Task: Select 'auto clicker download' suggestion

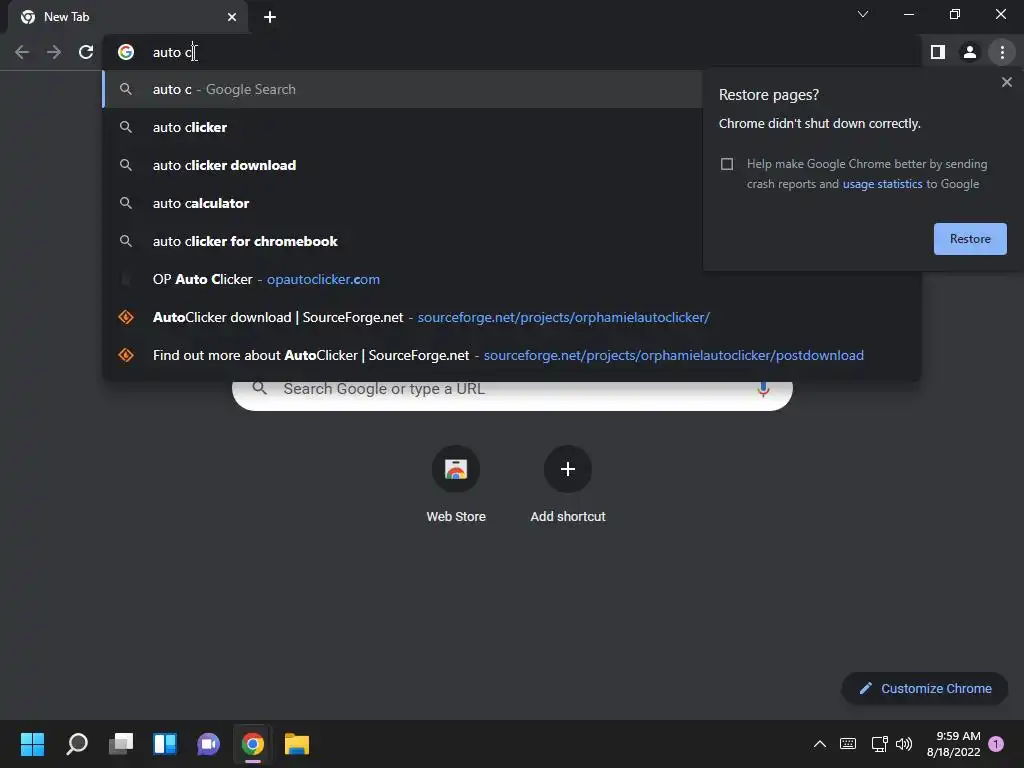Action: 402,165
